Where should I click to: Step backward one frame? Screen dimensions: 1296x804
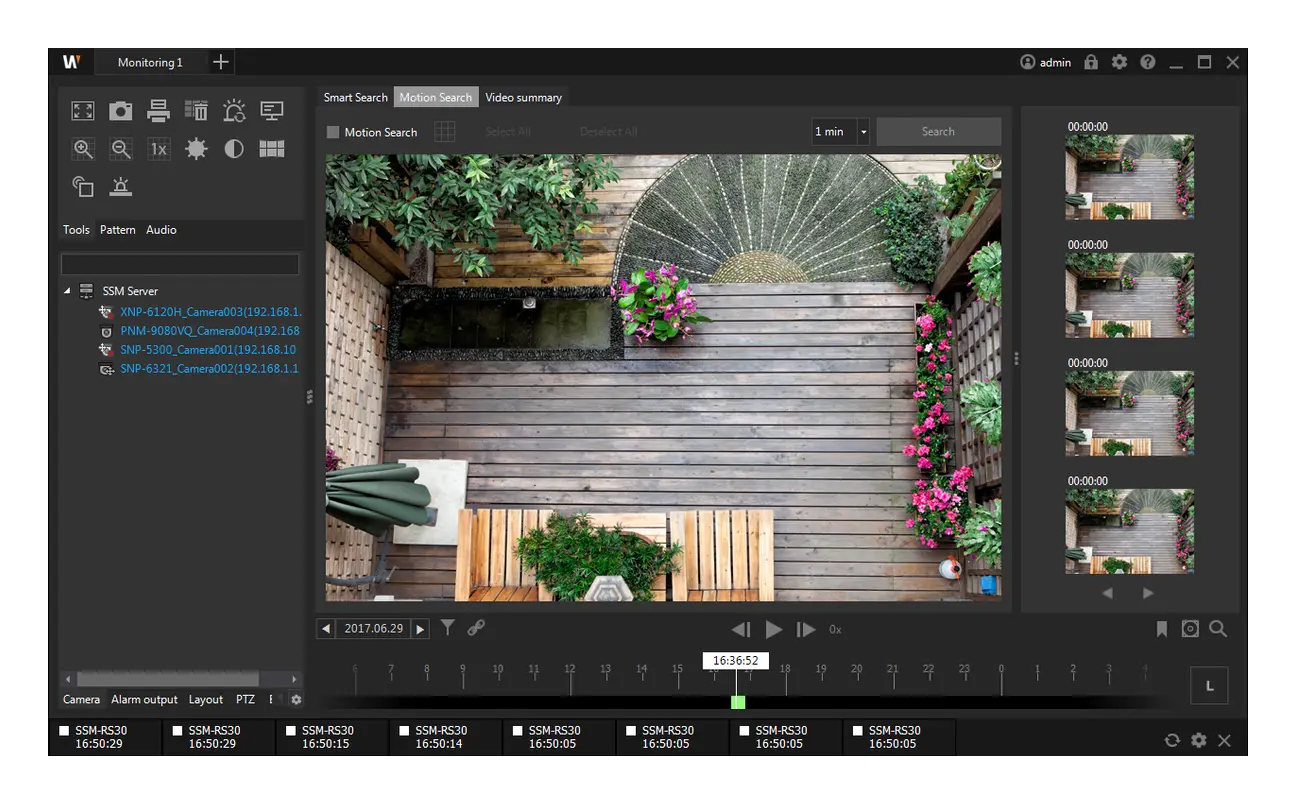[x=741, y=630]
